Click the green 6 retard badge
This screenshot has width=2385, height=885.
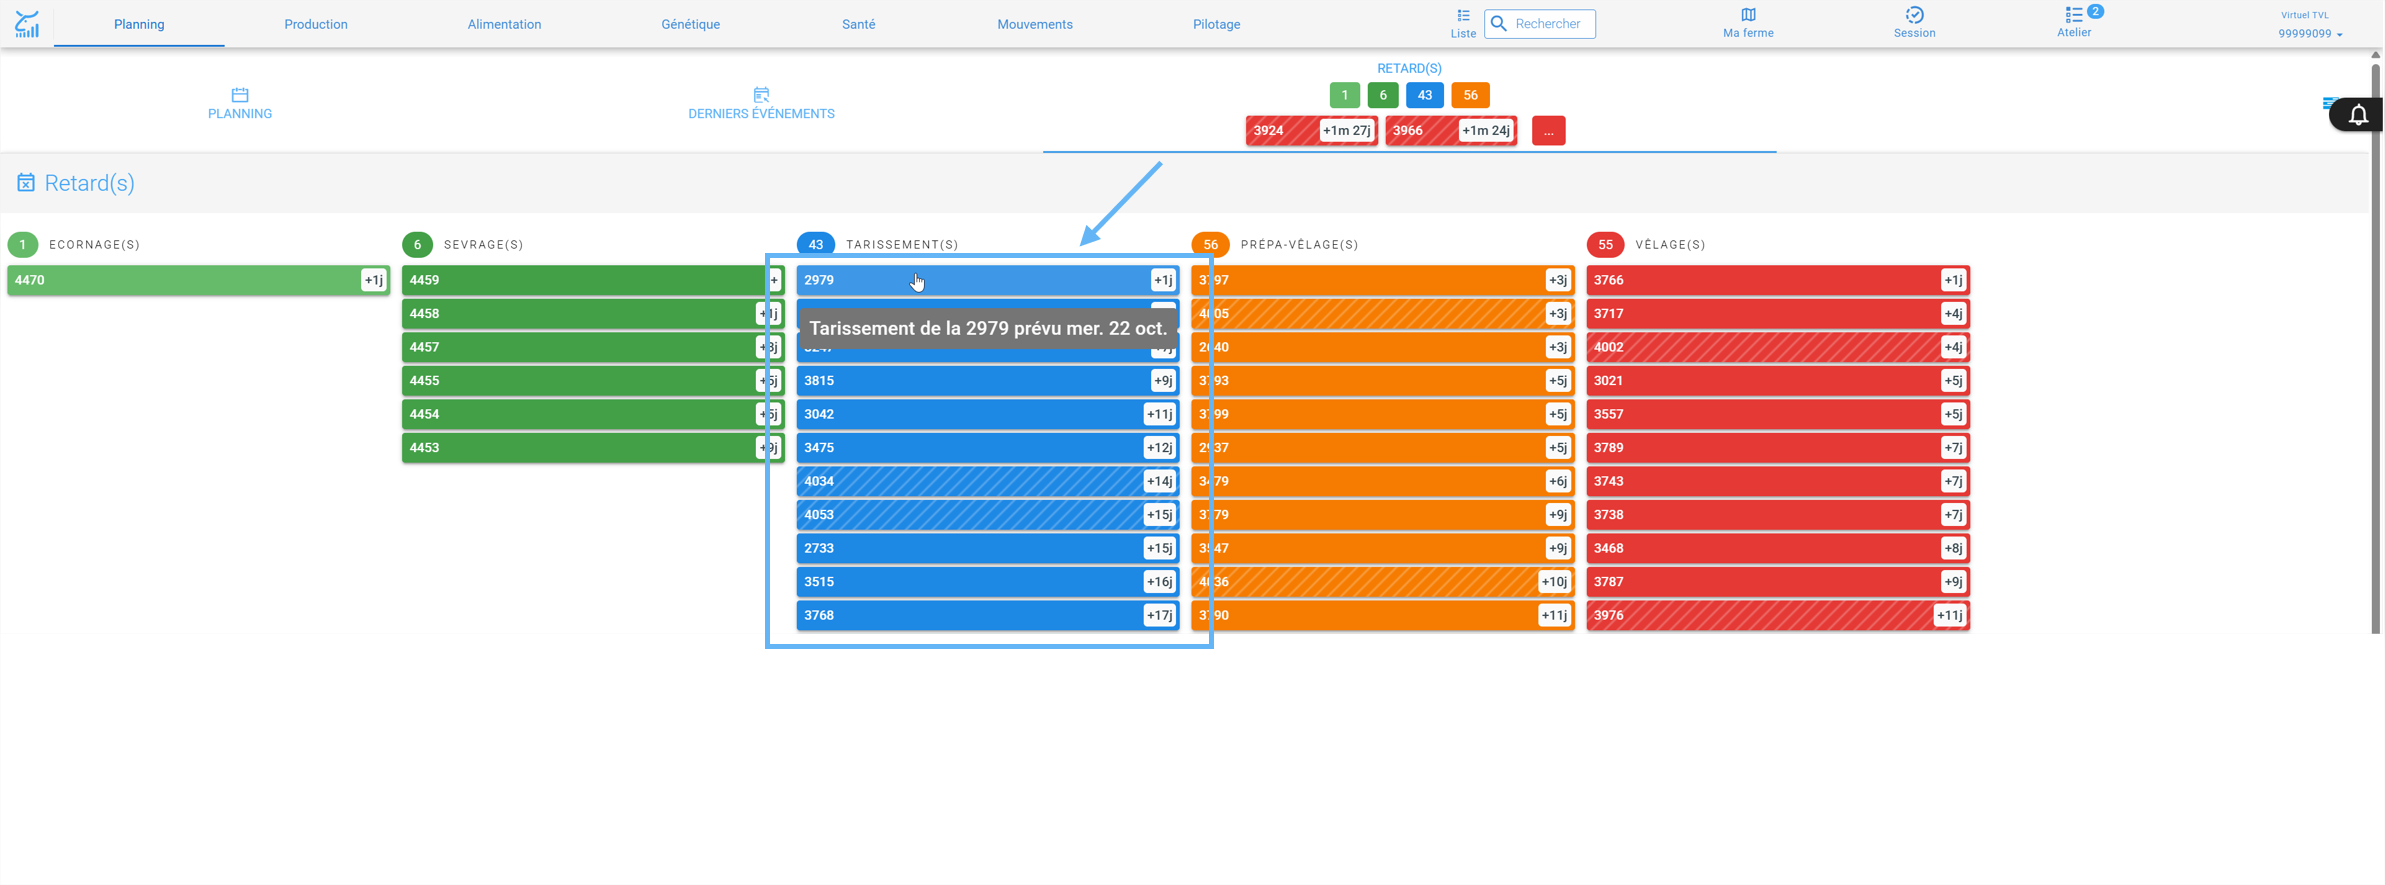[x=1383, y=95]
